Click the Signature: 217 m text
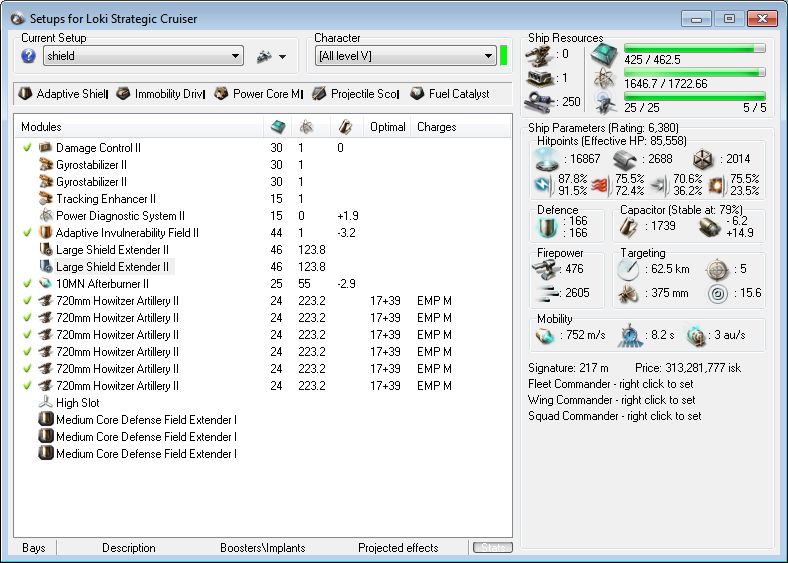 pyautogui.click(x=568, y=368)
